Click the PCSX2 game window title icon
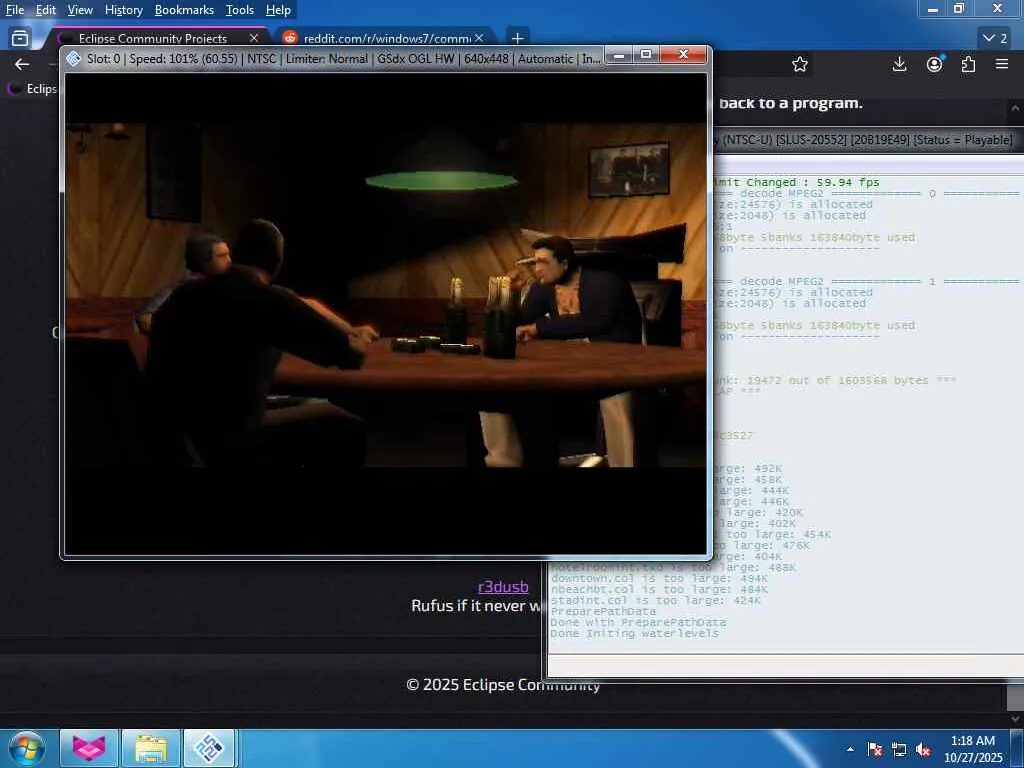 coord(74,58)
